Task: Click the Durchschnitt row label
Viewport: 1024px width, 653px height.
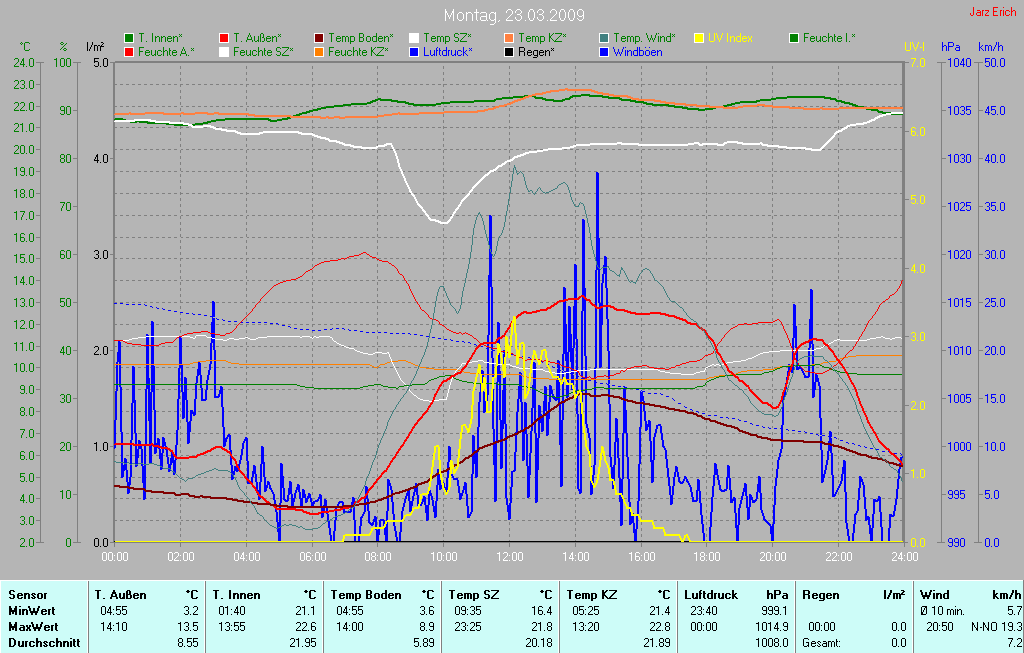Action: 44,643
